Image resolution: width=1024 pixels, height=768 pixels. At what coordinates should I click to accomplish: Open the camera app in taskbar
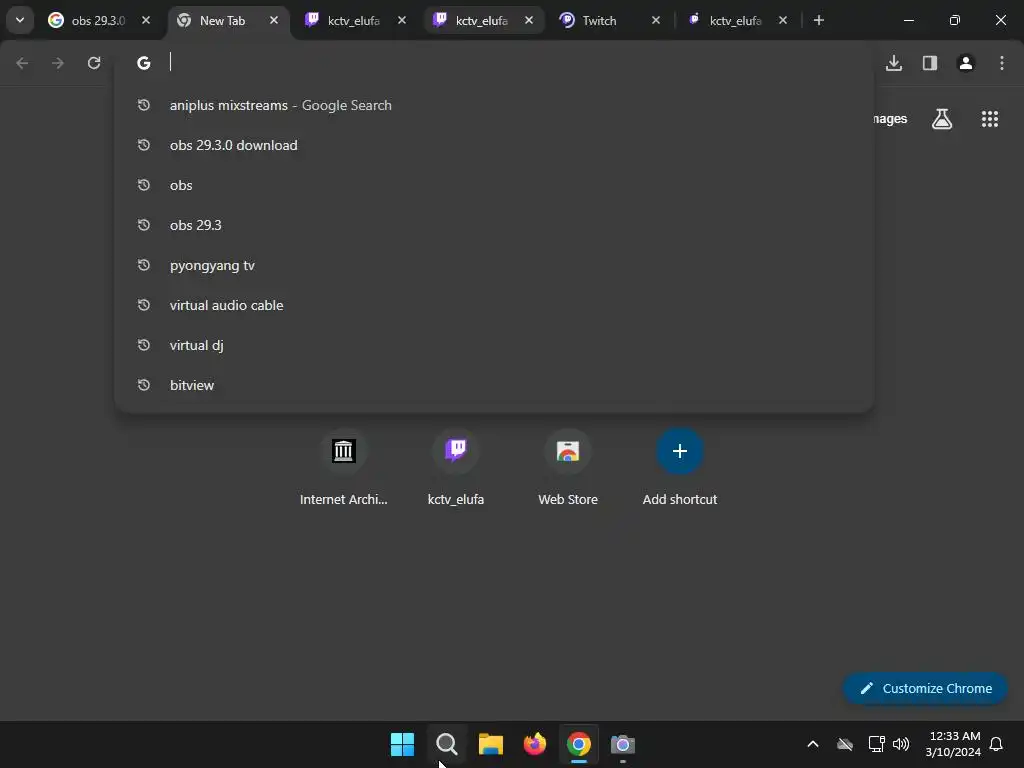click(622, 744)
